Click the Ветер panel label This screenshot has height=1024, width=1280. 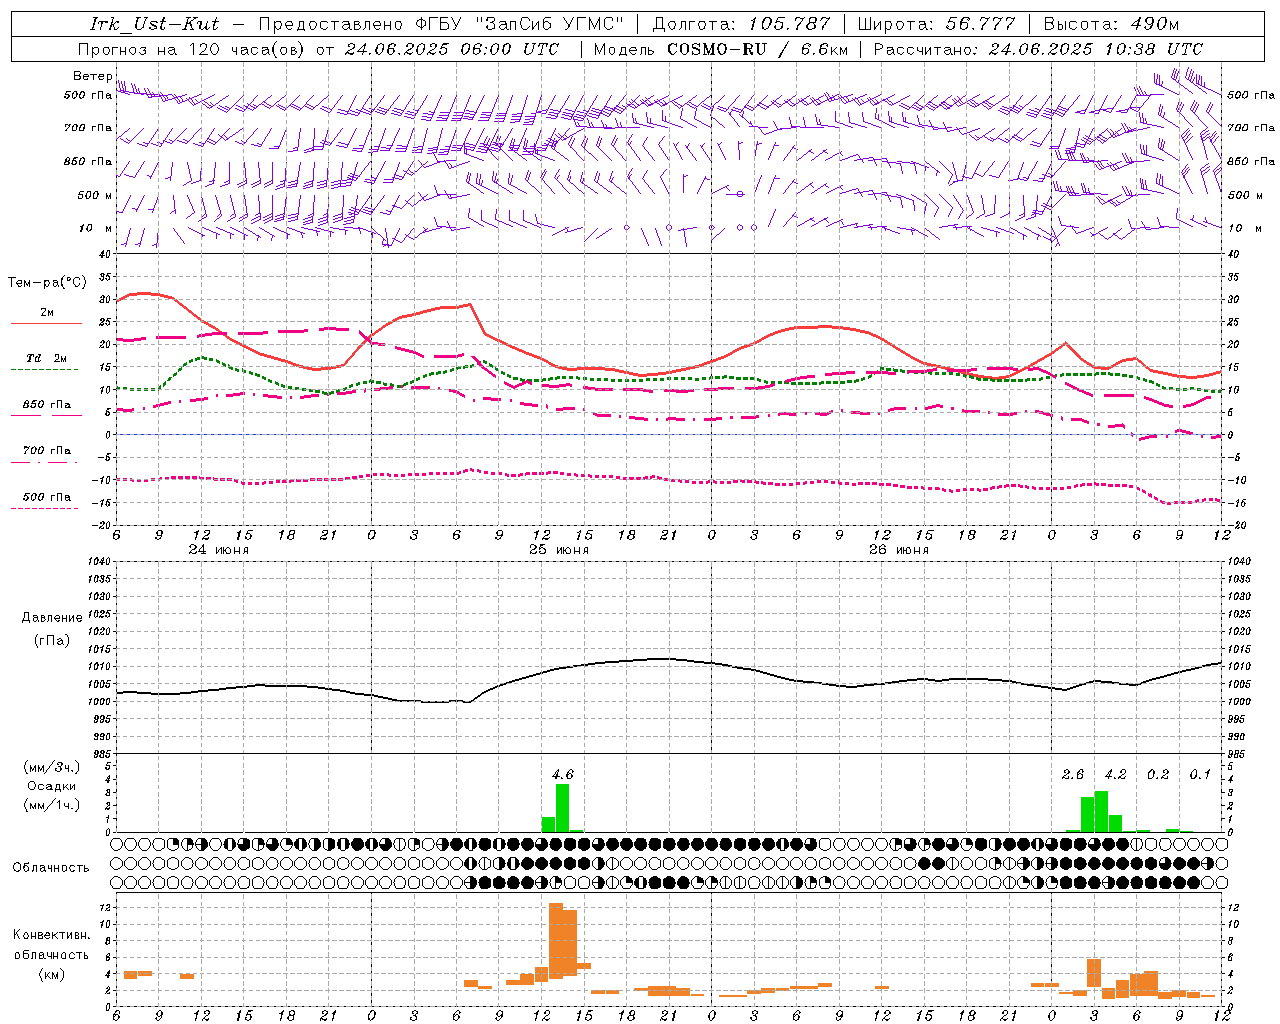tap(92, 76)
